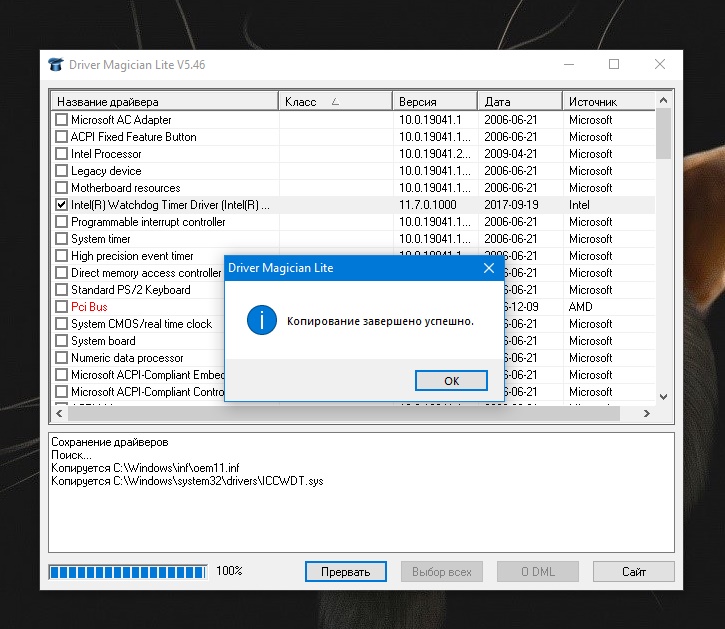Image resolution: width=725 pixels, height=629 pixels.
Task: Click the Сохранение драйверов log line
Action: (x=110, y=442)
